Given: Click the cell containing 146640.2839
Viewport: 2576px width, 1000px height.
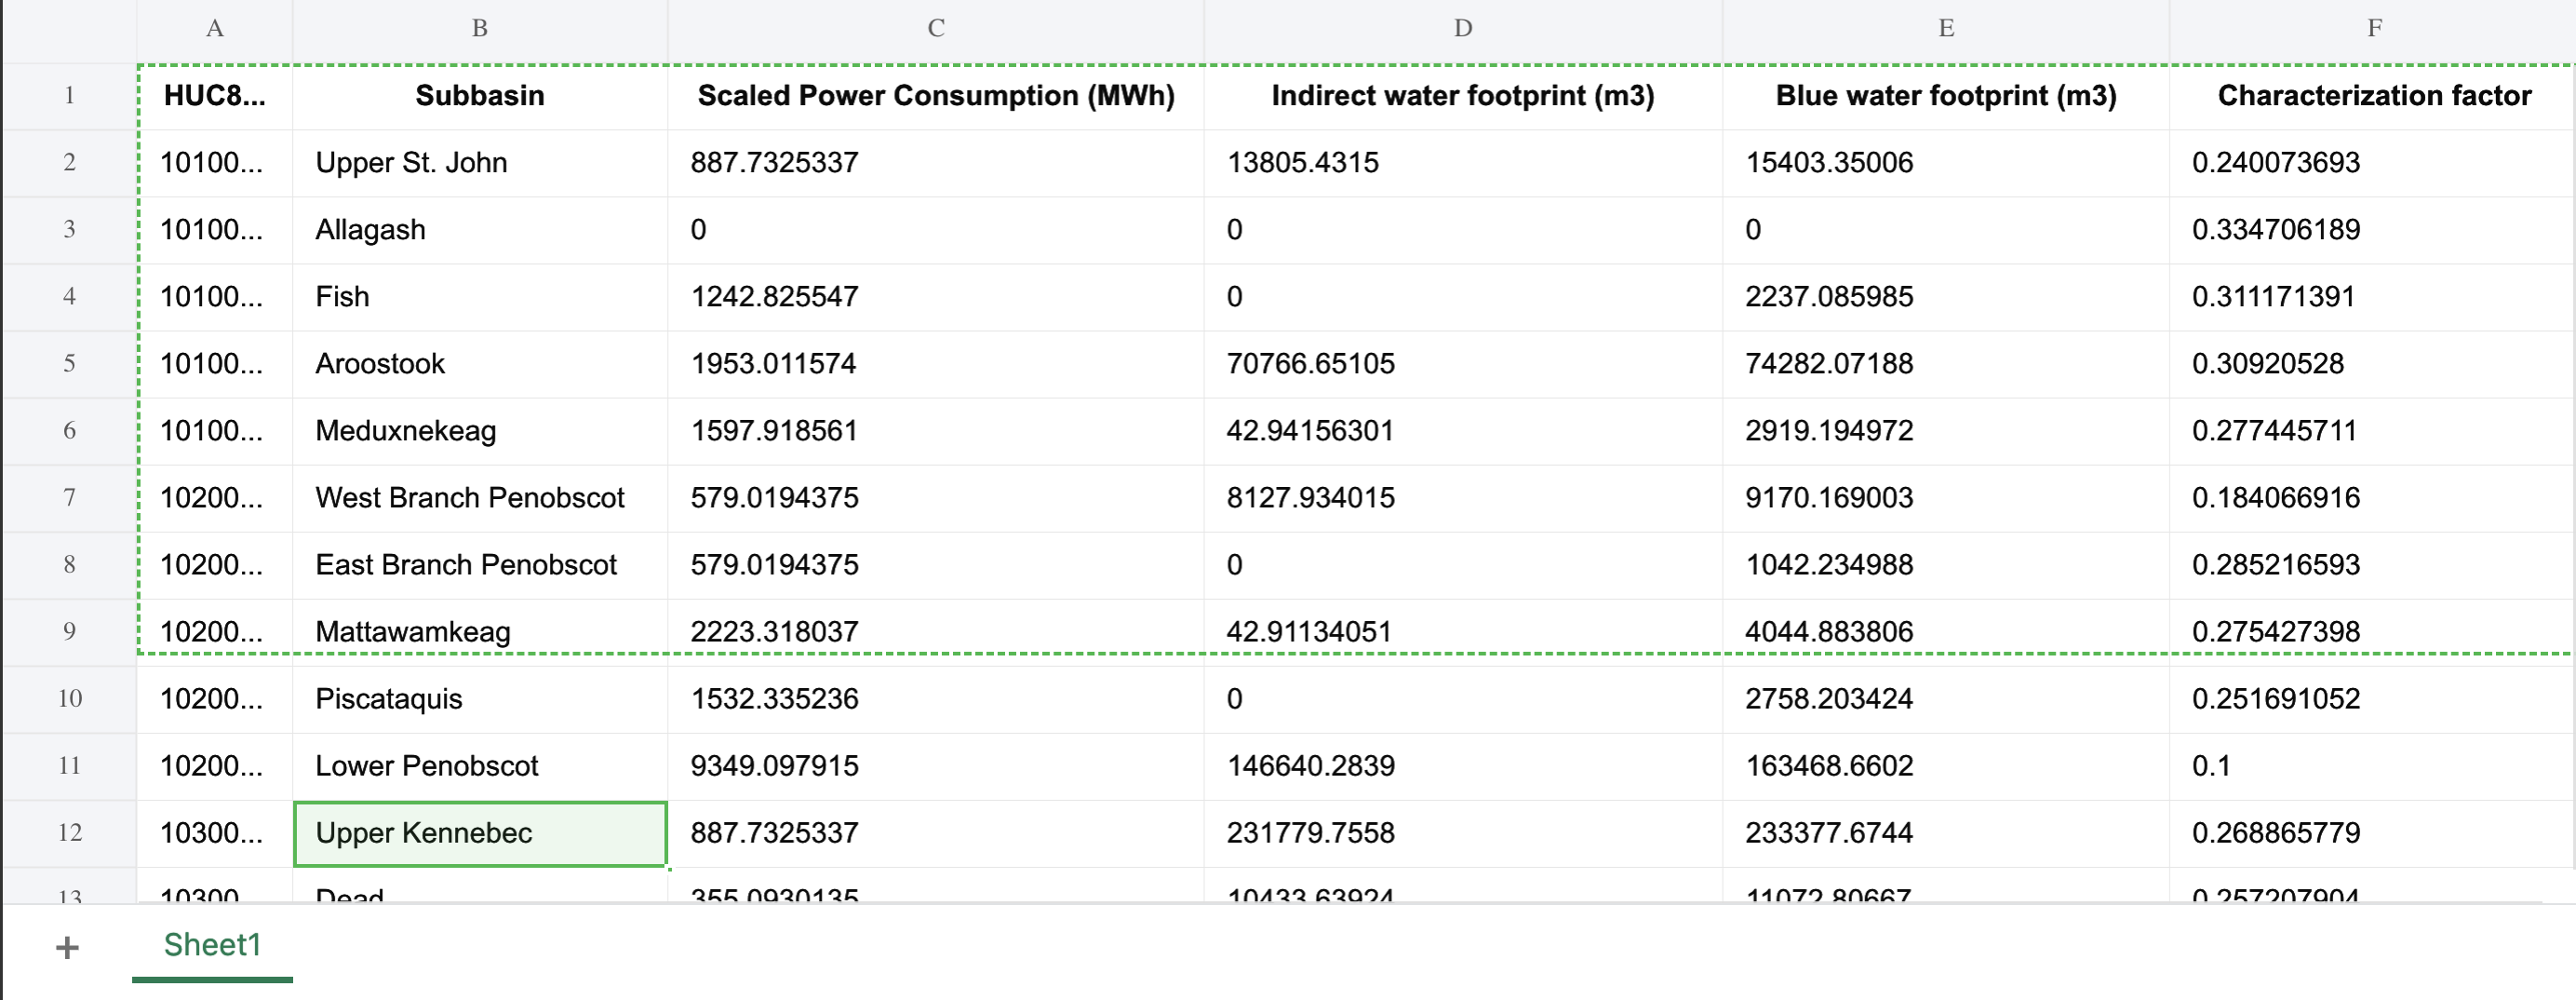Looking at the screenshot, I should coord(1462,766).
